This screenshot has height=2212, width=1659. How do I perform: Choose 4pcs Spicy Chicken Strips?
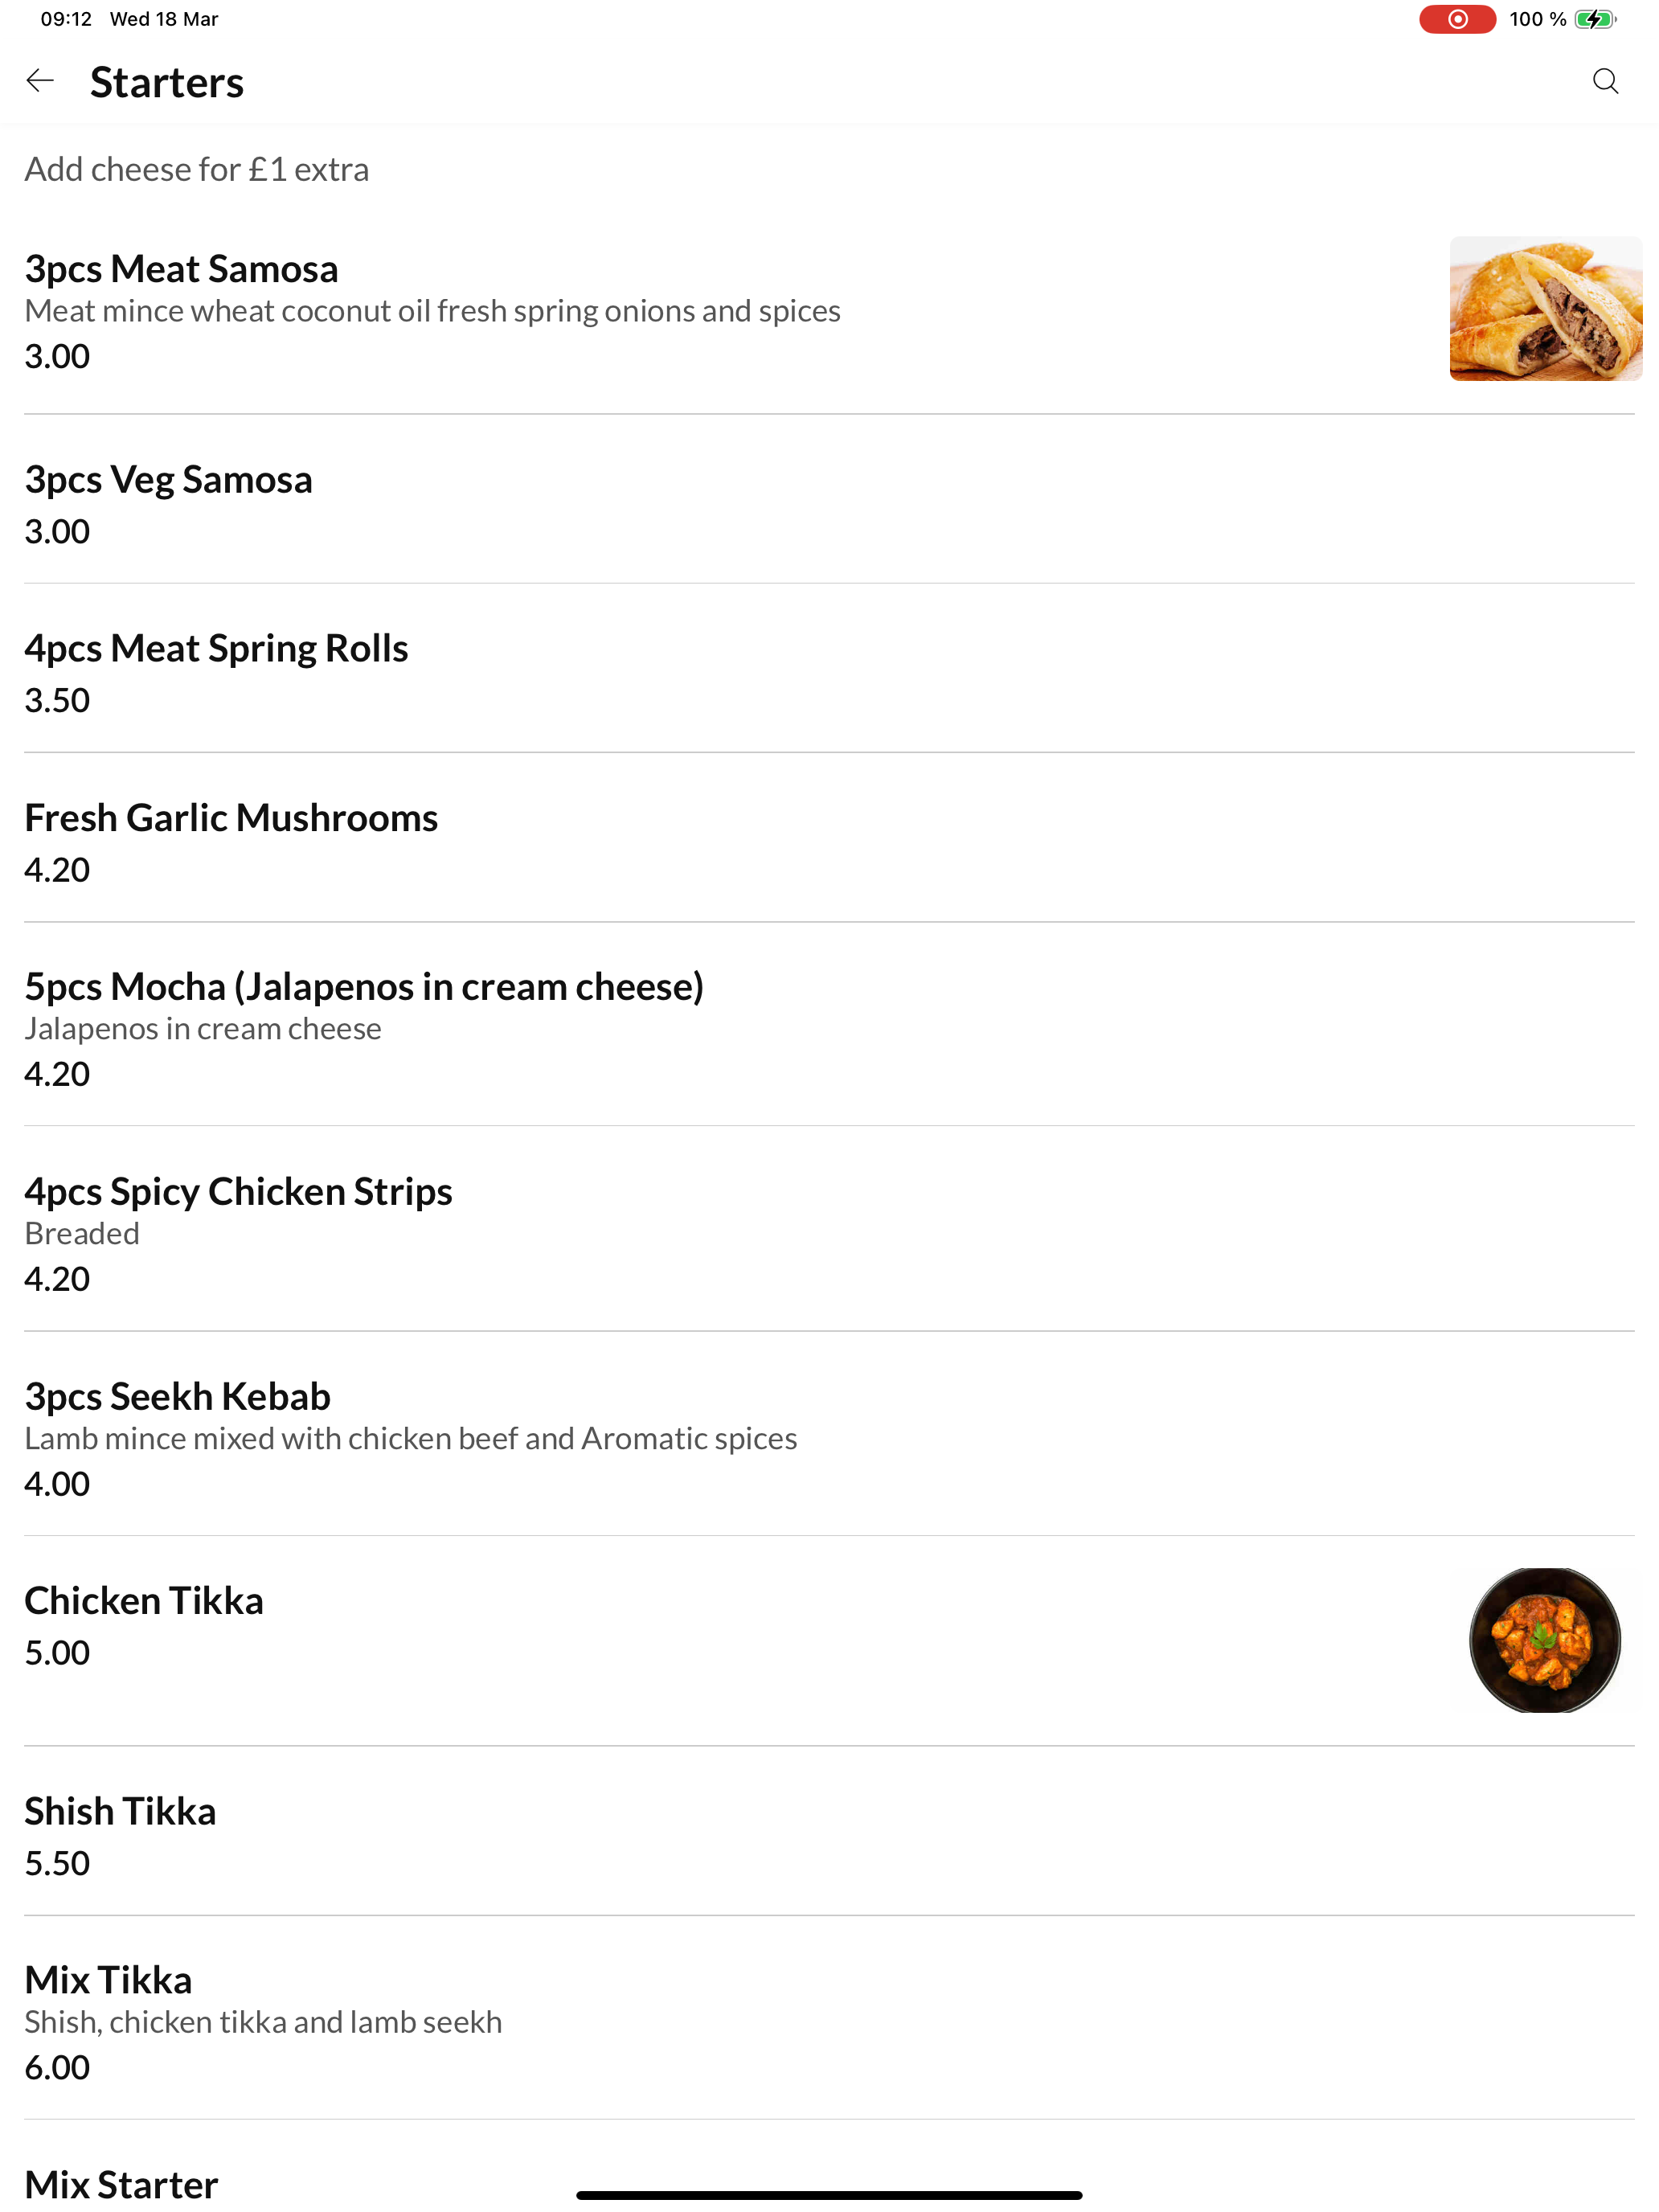pyautogui.click(x=829, y=1229)
